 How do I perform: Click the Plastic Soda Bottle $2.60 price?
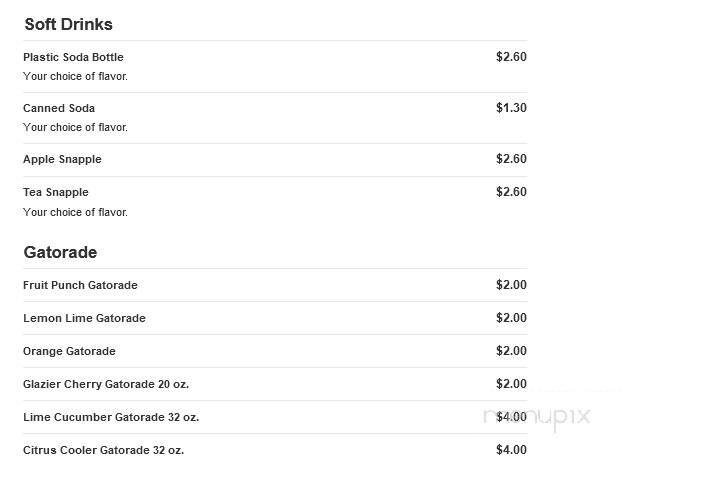(511, 57)
